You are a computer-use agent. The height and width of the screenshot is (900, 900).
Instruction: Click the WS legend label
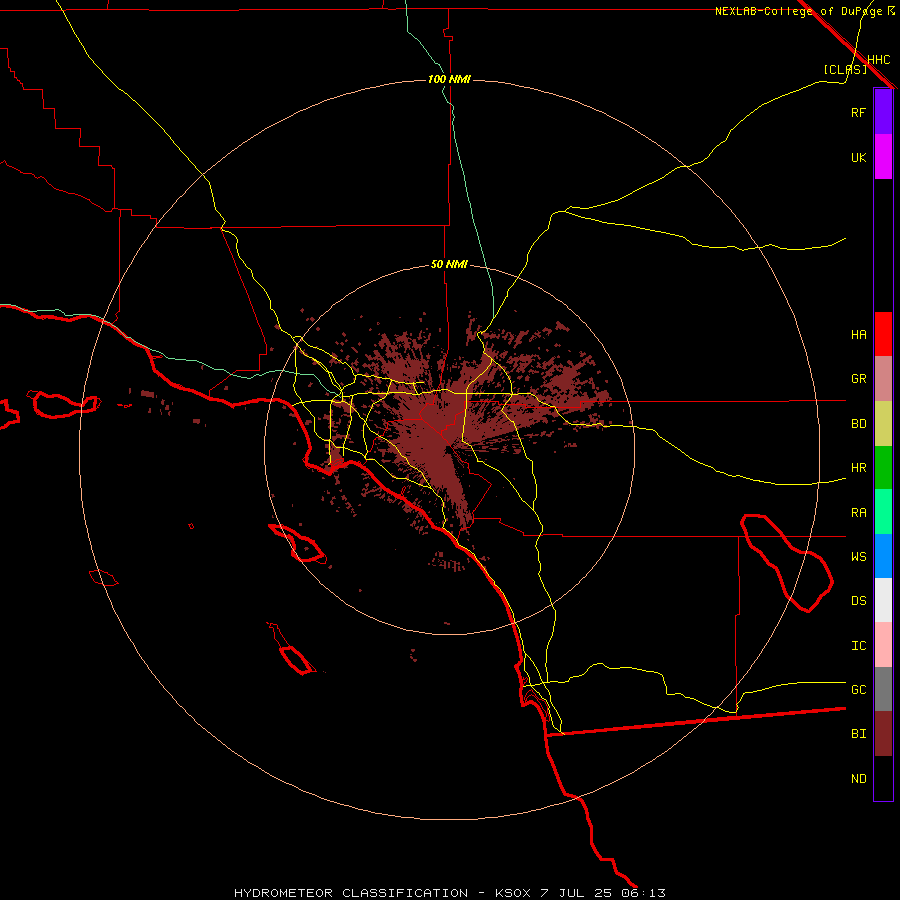[x=858, y=557]
